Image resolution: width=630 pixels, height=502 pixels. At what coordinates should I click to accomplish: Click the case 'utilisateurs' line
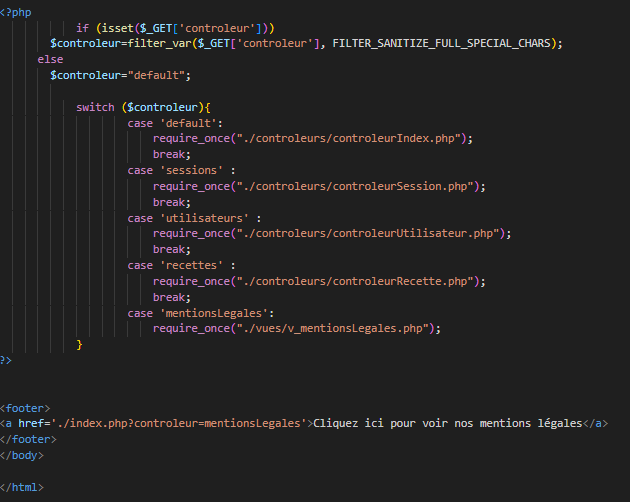194,218
